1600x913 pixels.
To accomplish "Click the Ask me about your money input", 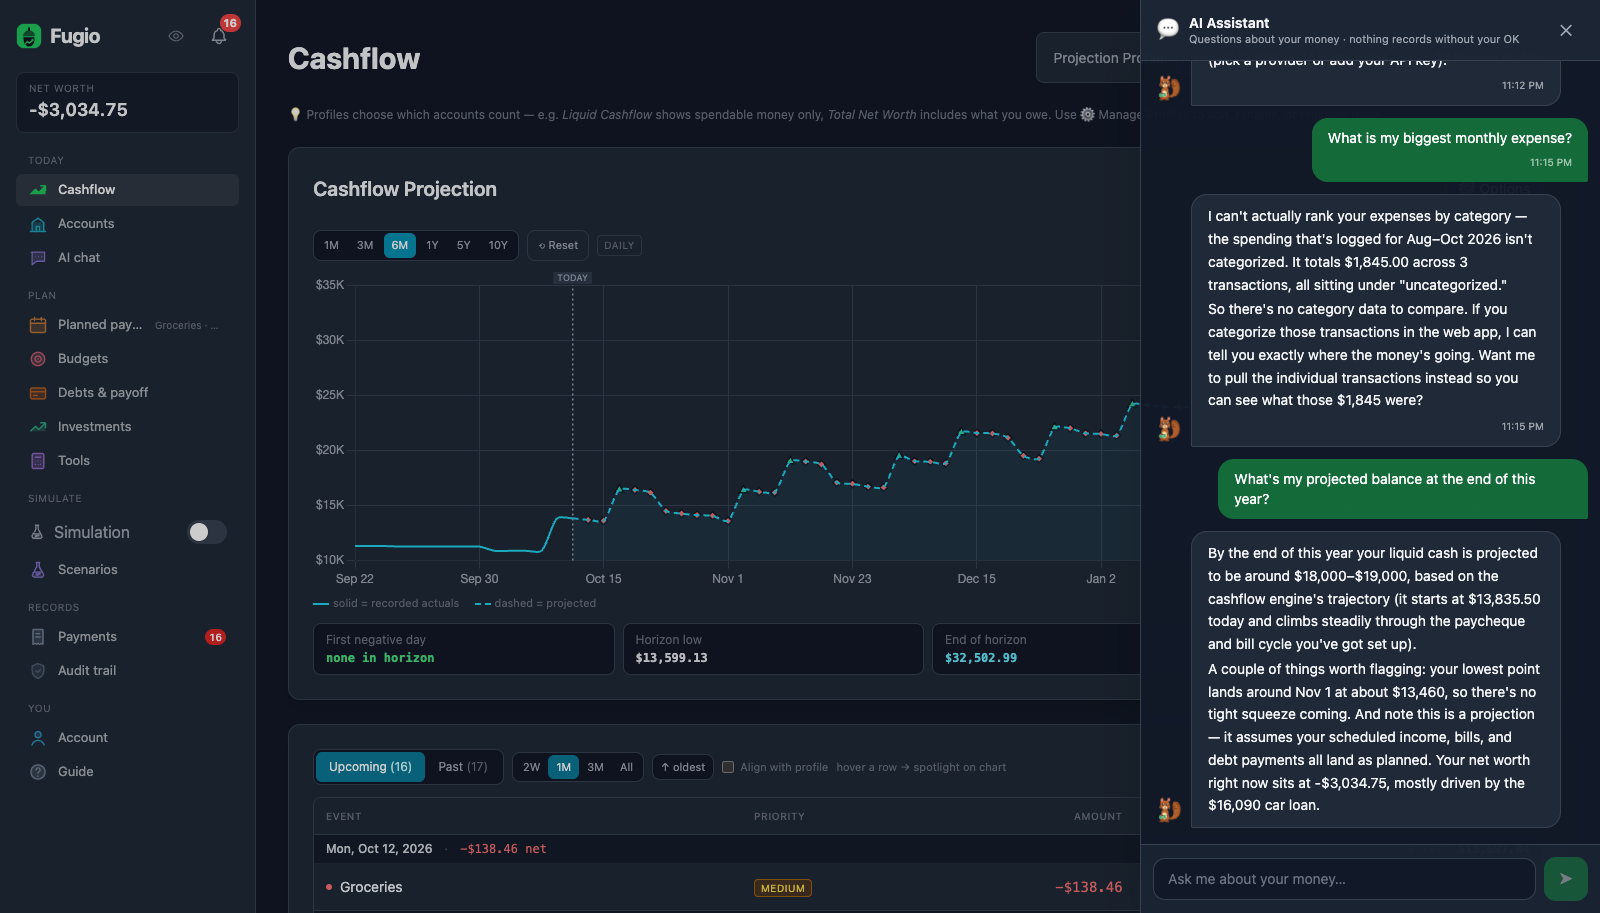I will 1344,879.
